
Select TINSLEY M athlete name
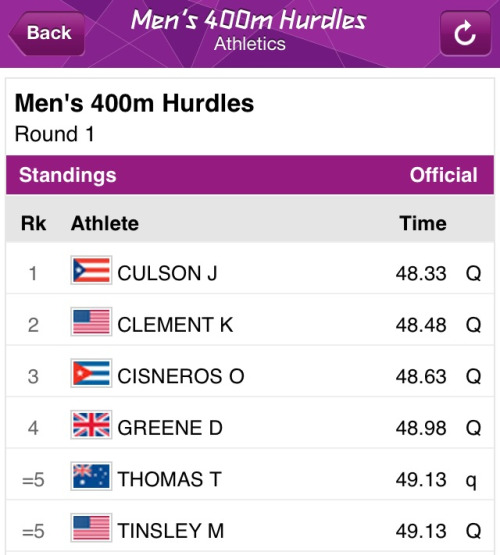click(x=171, y=531)
